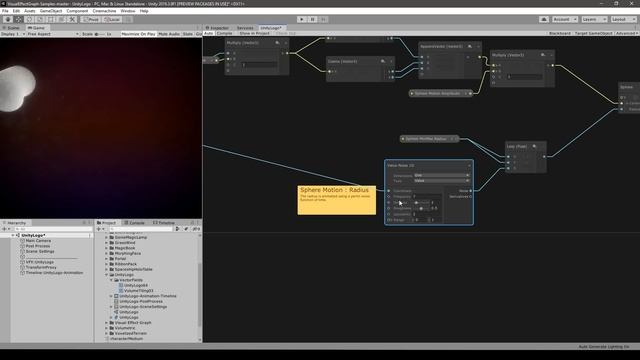Switch to the Scene tab
The width and height of the screenshot is (640, 360).
11,28
